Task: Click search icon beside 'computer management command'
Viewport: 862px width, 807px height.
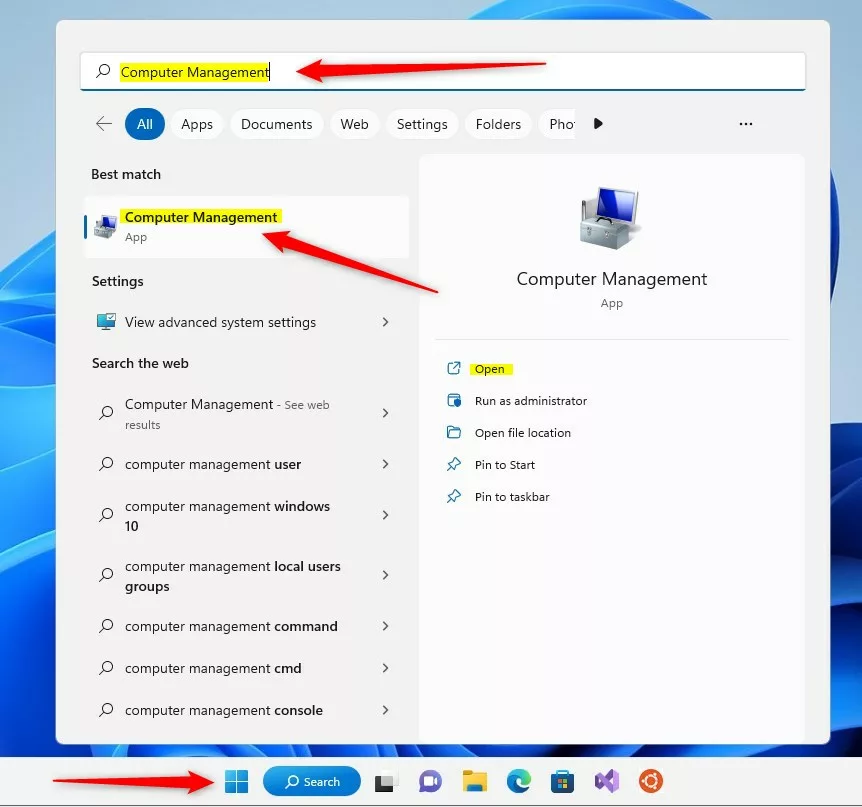Action: [x=106, y=626]
